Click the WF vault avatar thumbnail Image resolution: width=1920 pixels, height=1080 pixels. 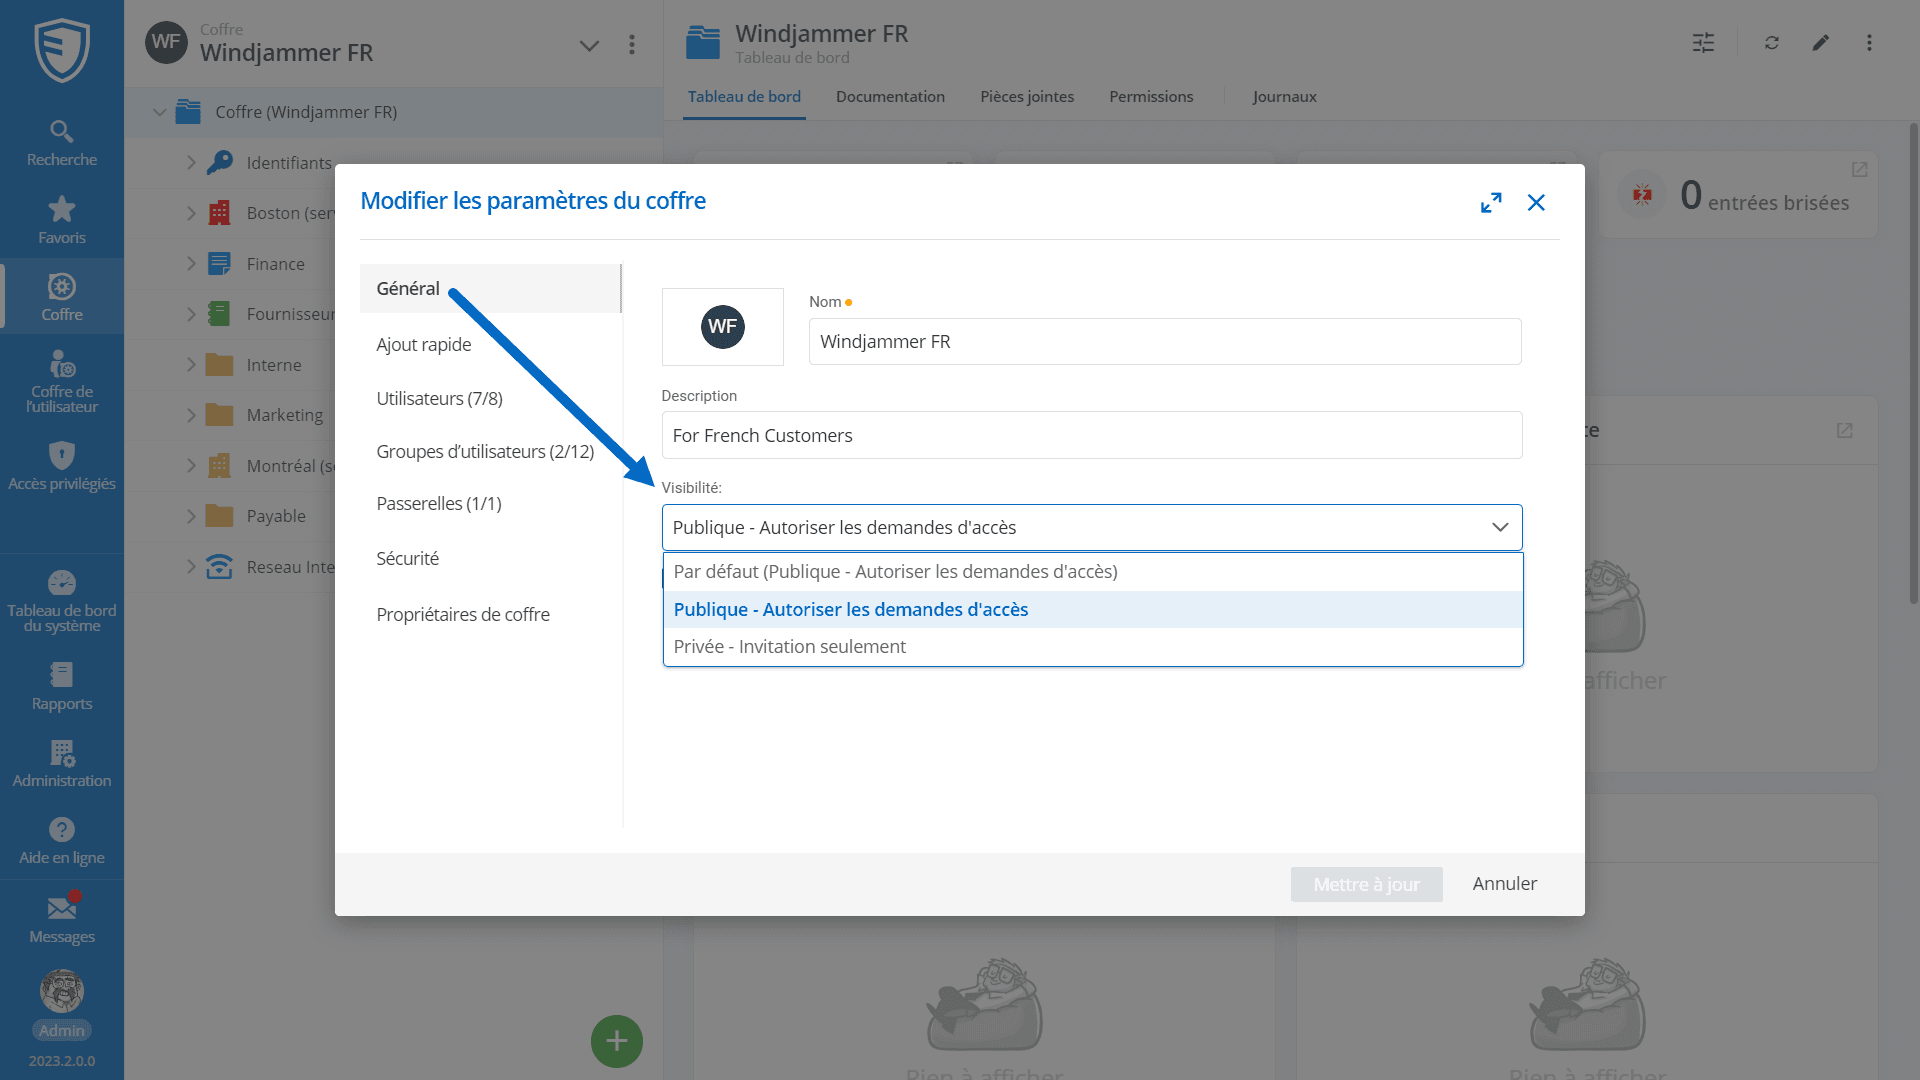point(722,327)
